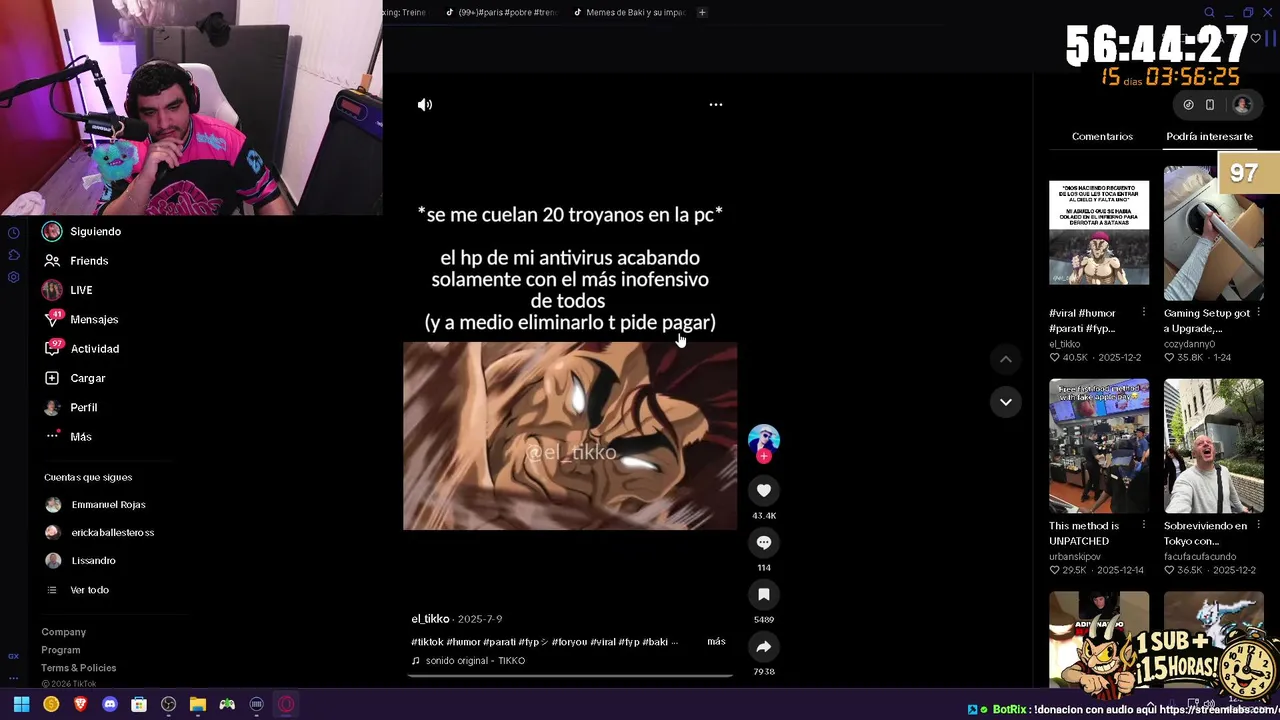Open options for Gaming Setup recommendation
The width and height of the screenshot is (1280, 720).
tap(1258, 313)
